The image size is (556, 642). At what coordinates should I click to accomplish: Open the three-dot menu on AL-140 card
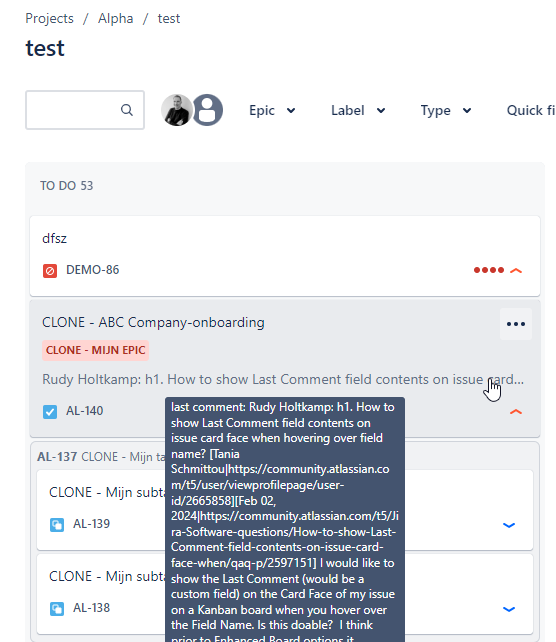click(x=516, y=324)
